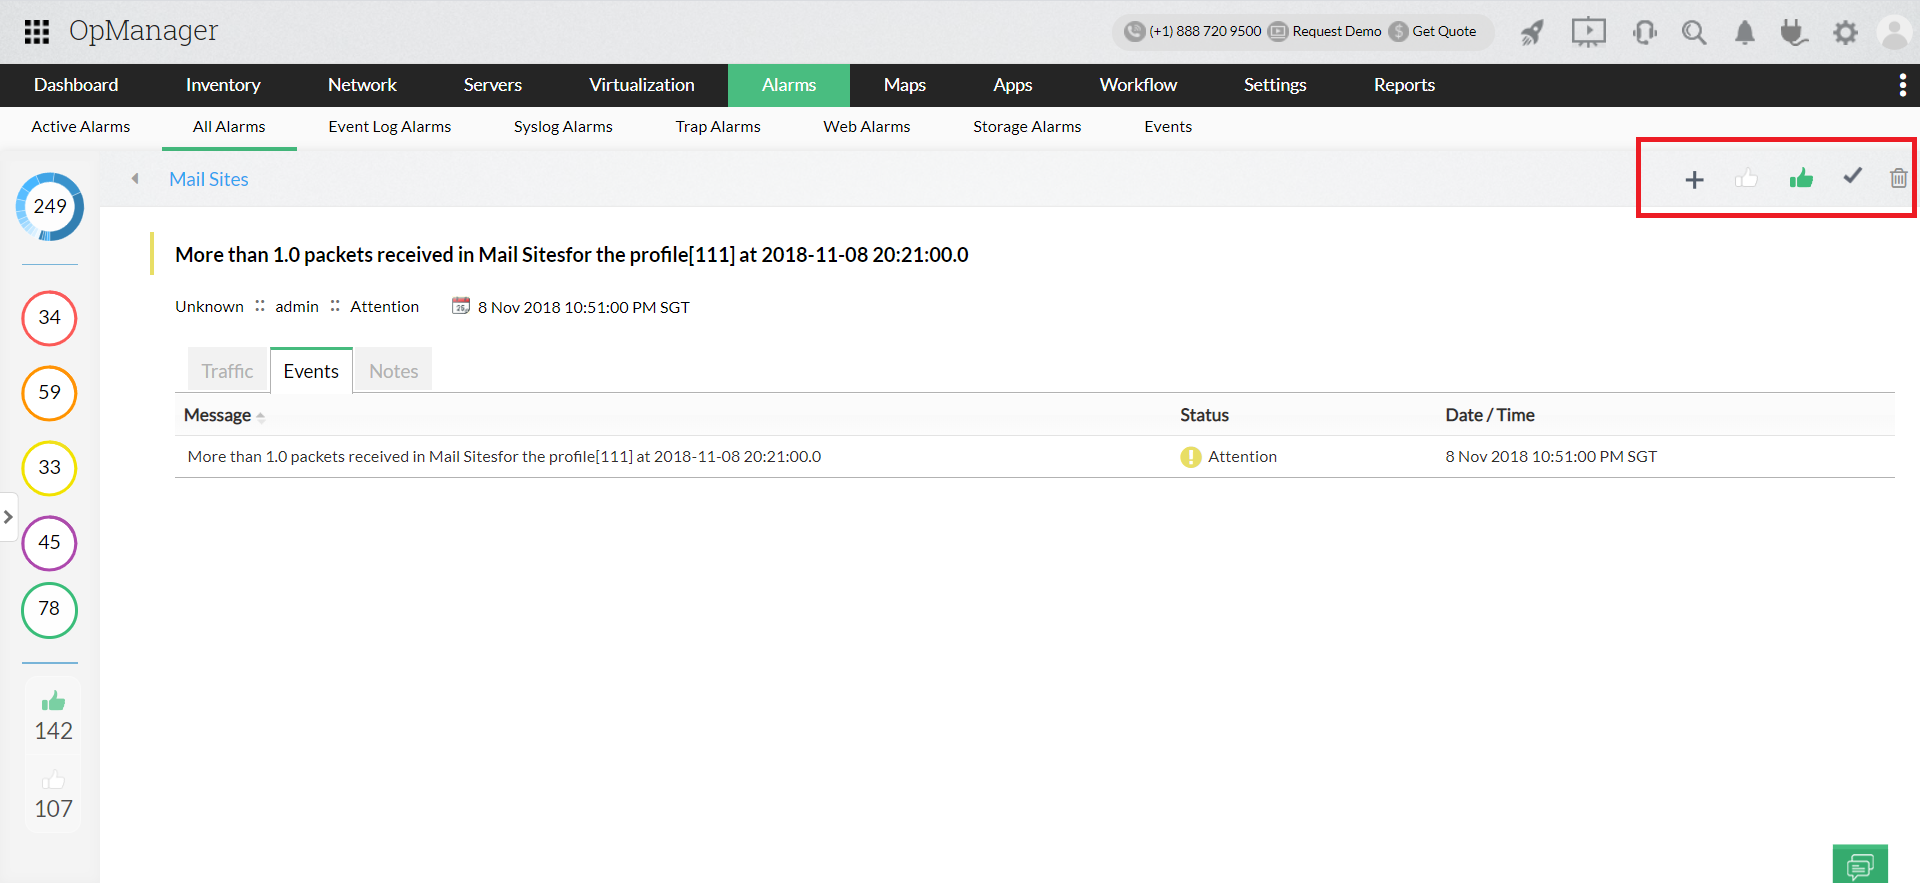Click the Get Quote link
Screen dimensions: 1920x886
(1444, 31)
